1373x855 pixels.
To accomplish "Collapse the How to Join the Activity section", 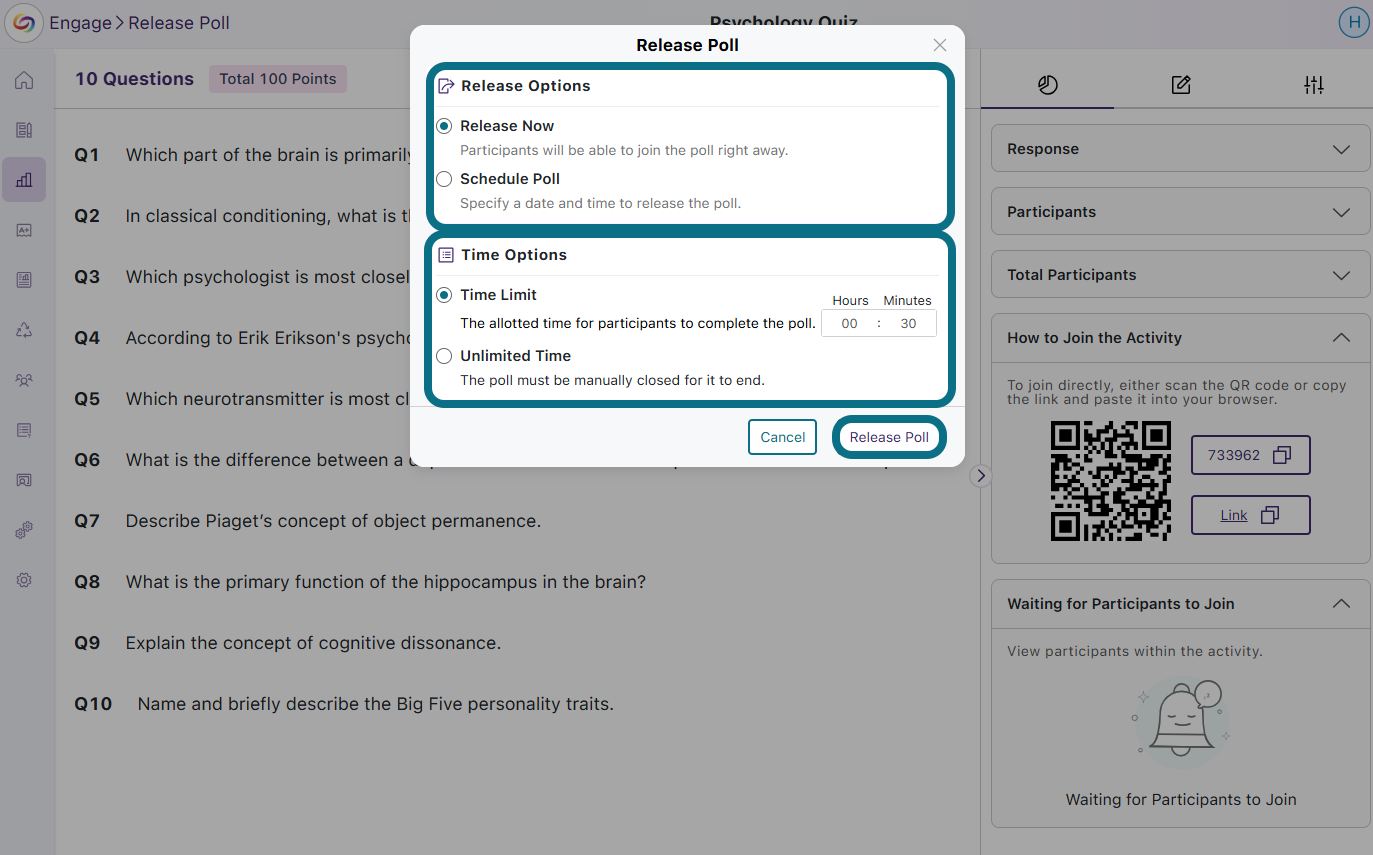I will tap(1341, 338).
